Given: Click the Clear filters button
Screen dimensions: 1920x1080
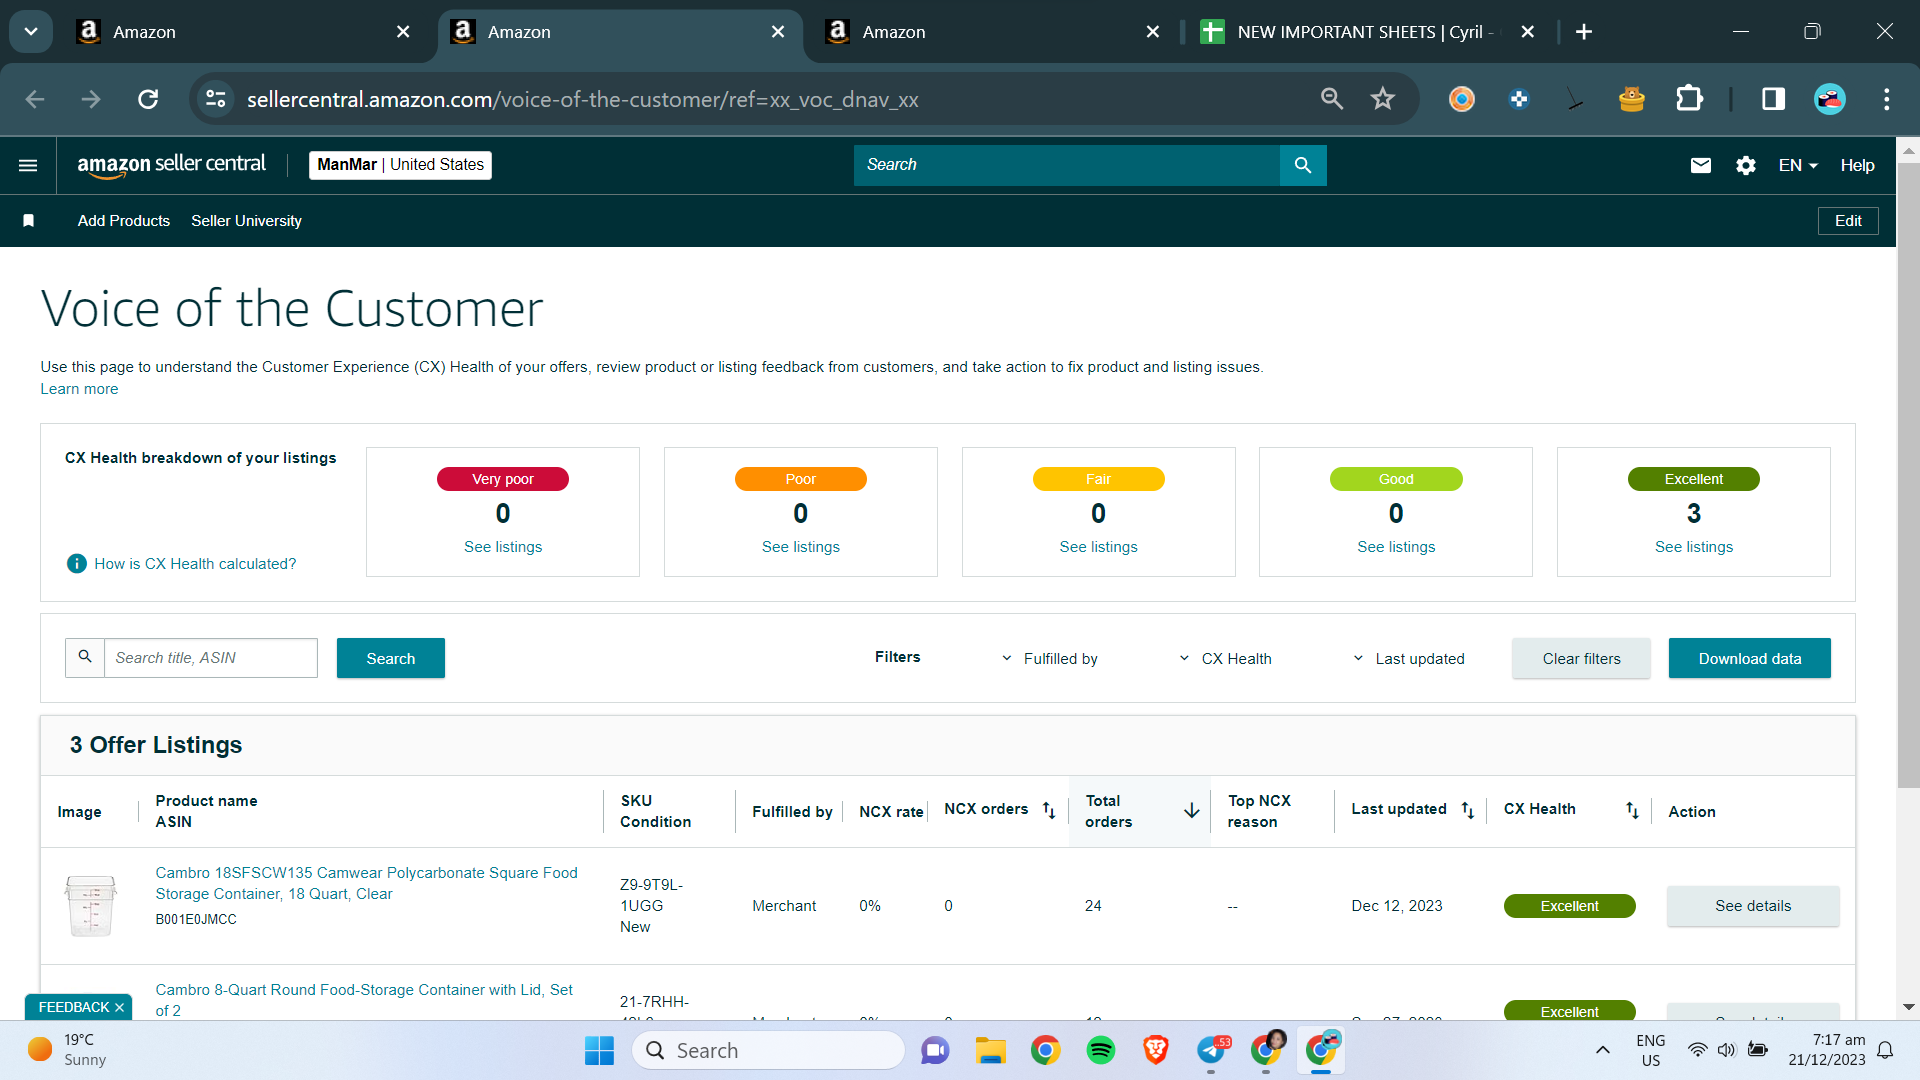Looking at the screenshot, I should pyautogui.click(x=1581, y=658).
